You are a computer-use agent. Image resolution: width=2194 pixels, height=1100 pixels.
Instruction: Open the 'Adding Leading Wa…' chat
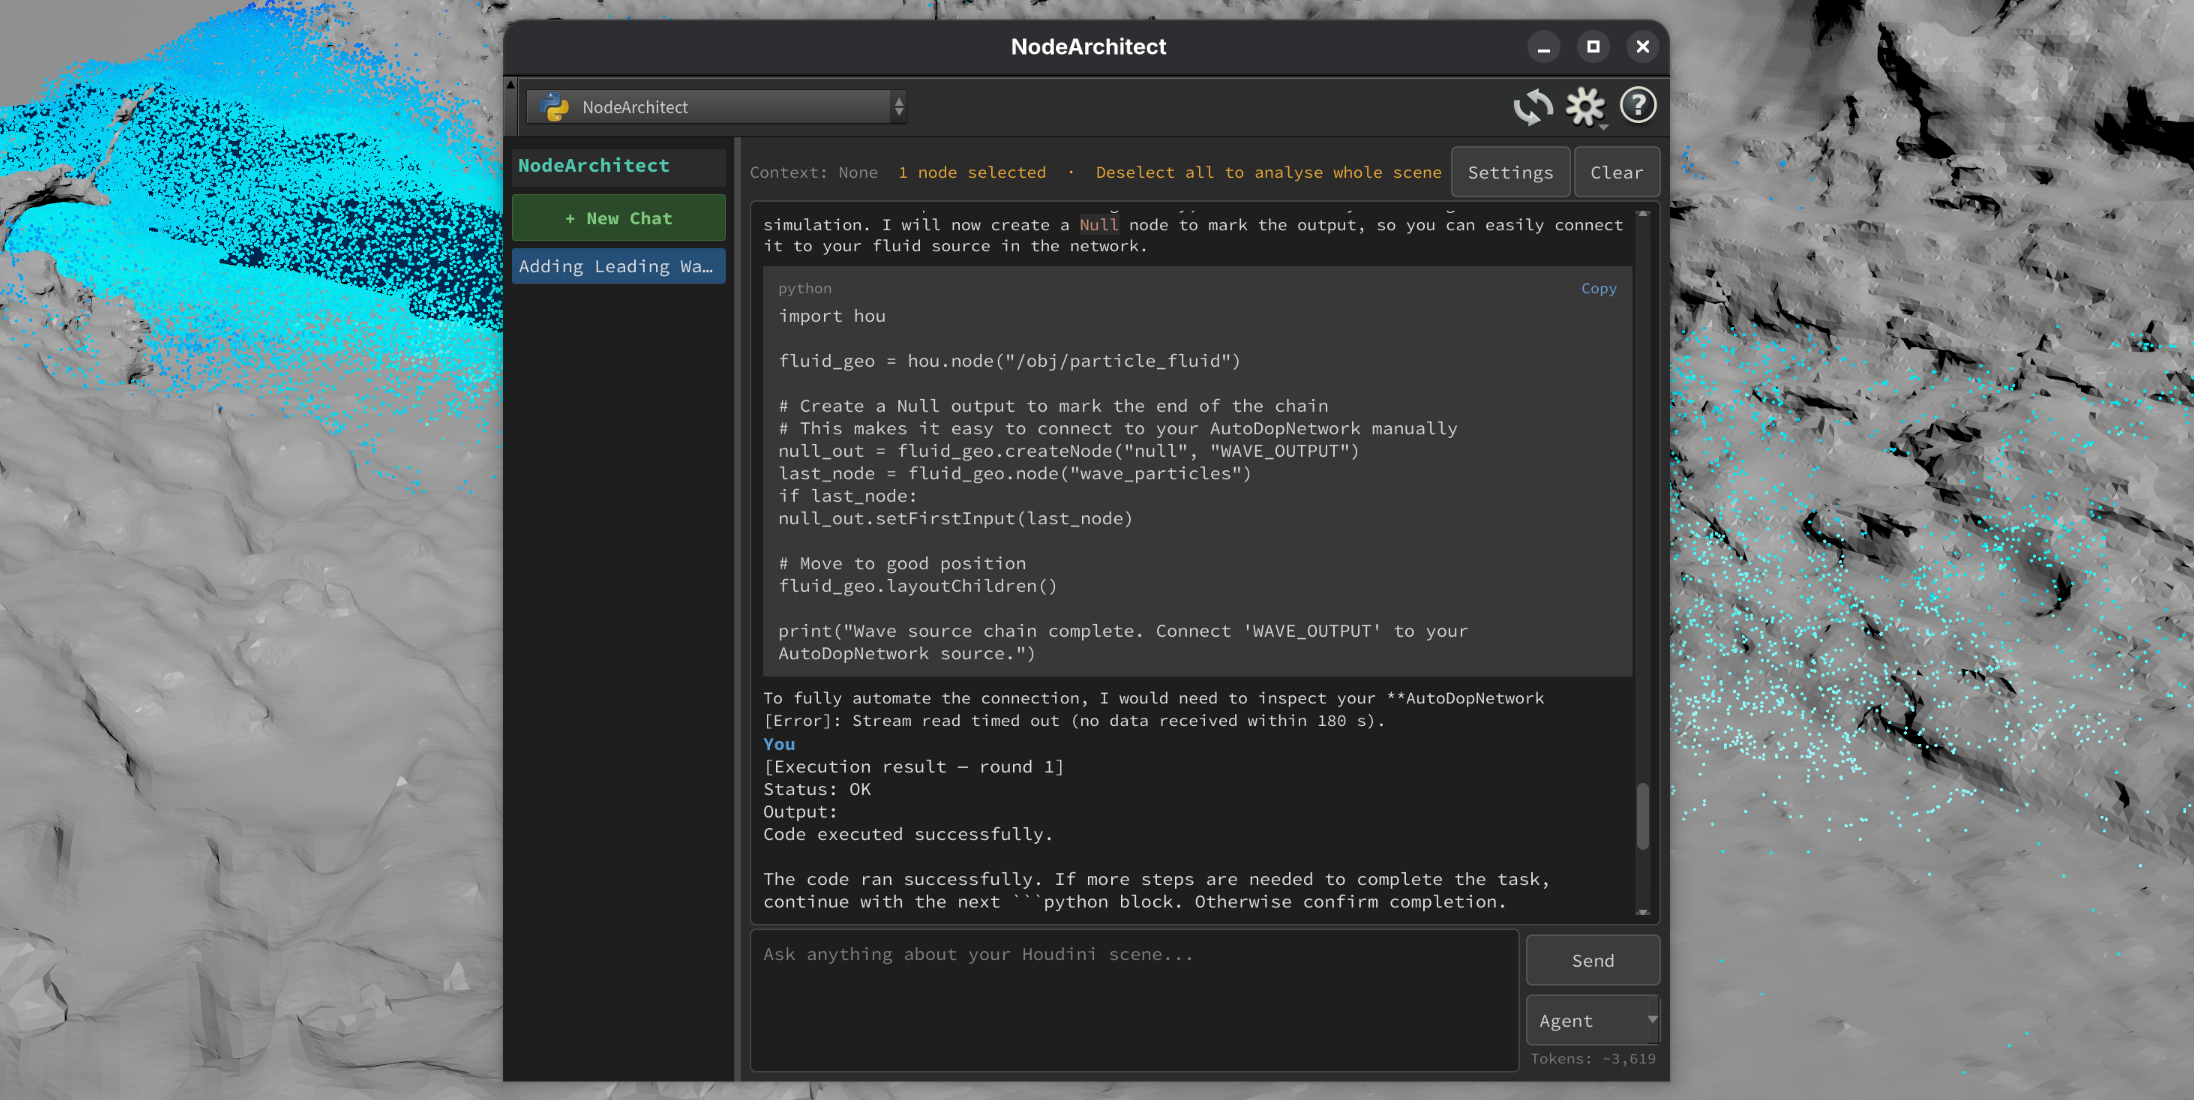tap(618, 266)
